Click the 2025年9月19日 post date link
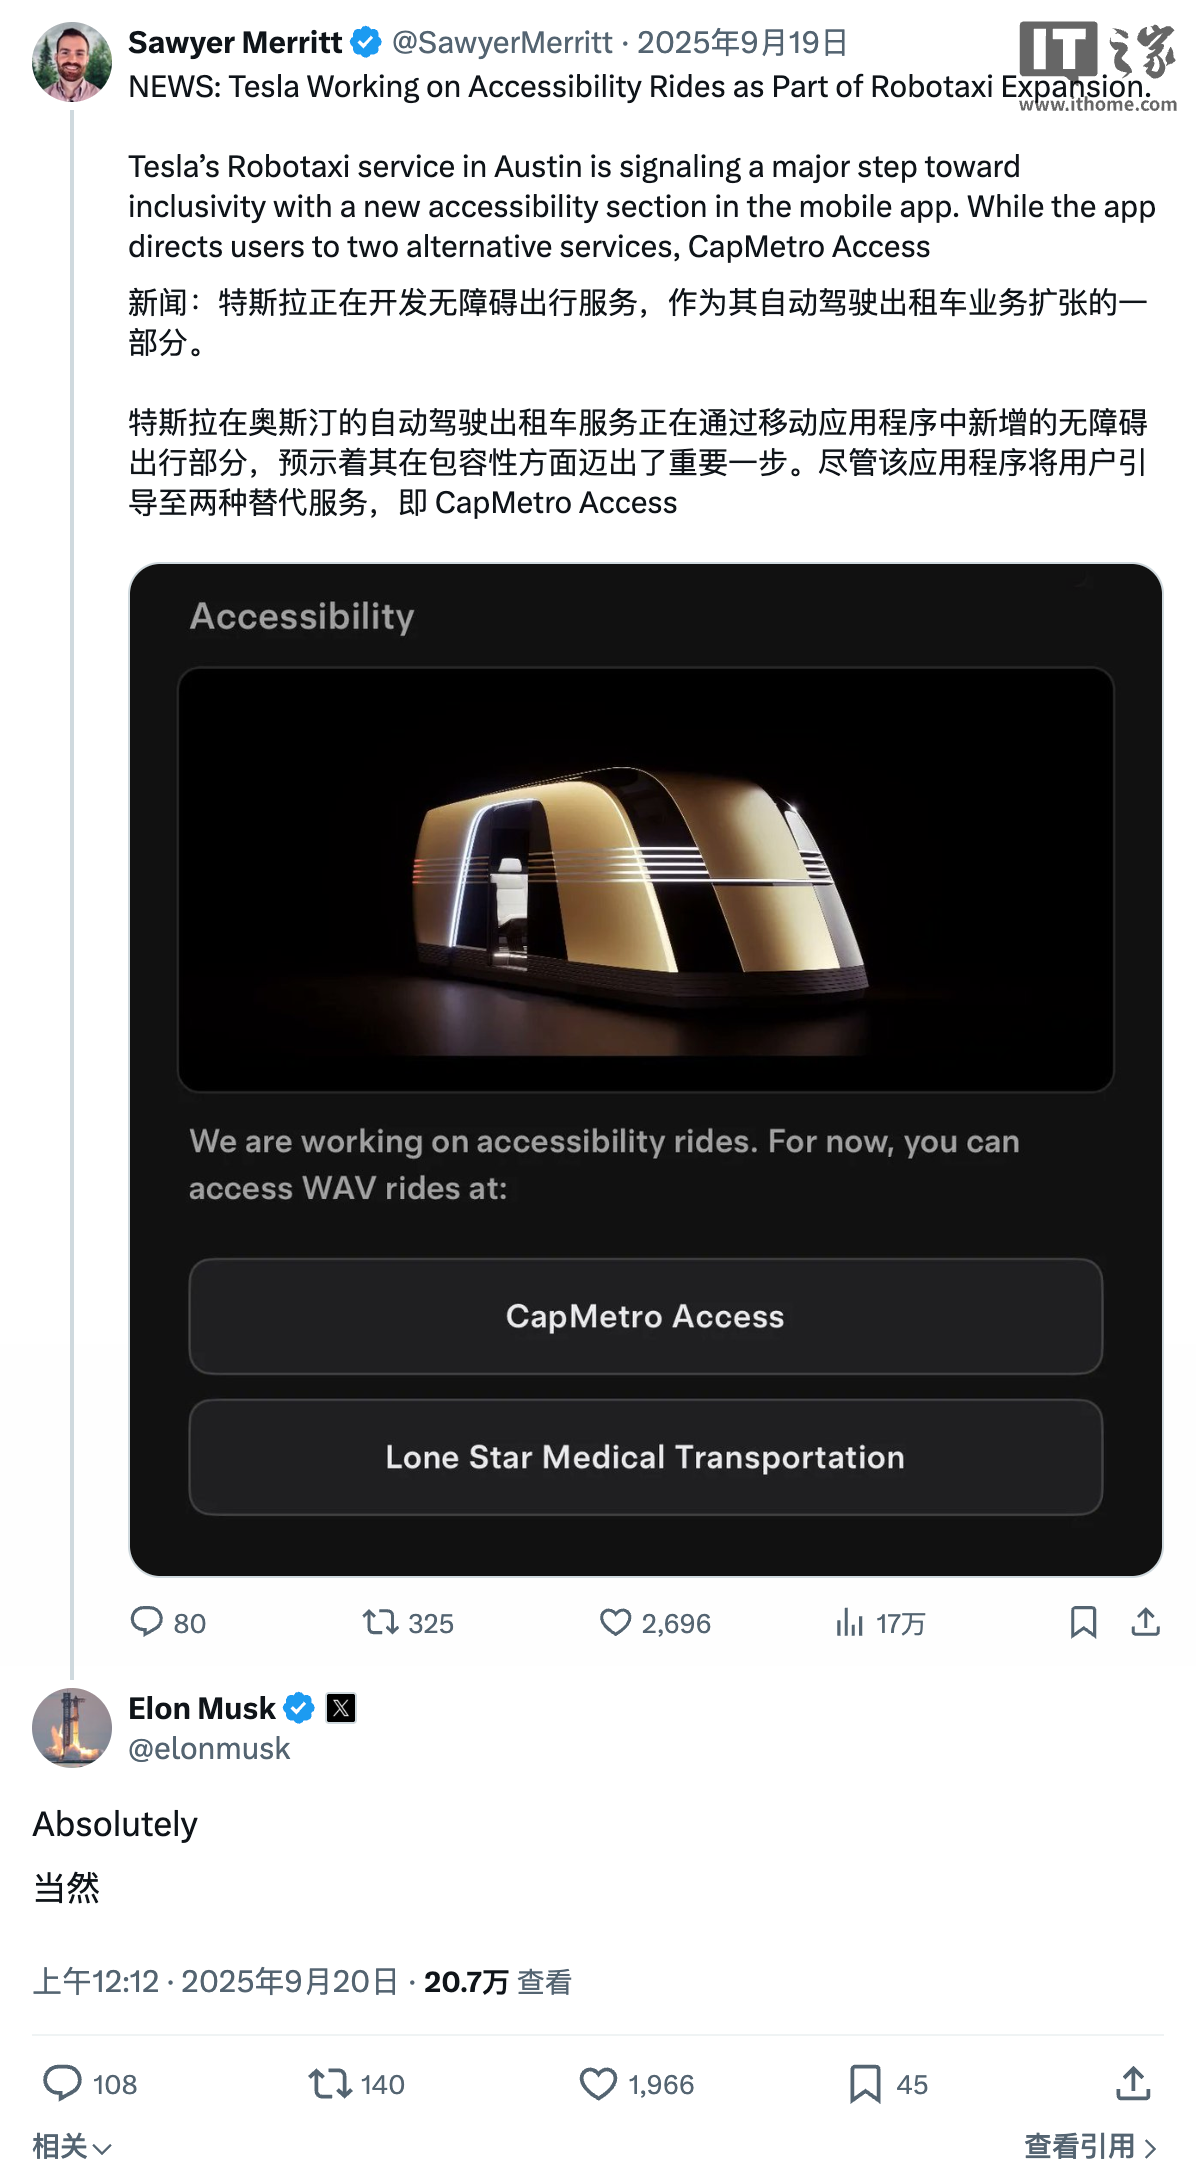This screenshot has height=2173, width=1196. click(743, 42)
